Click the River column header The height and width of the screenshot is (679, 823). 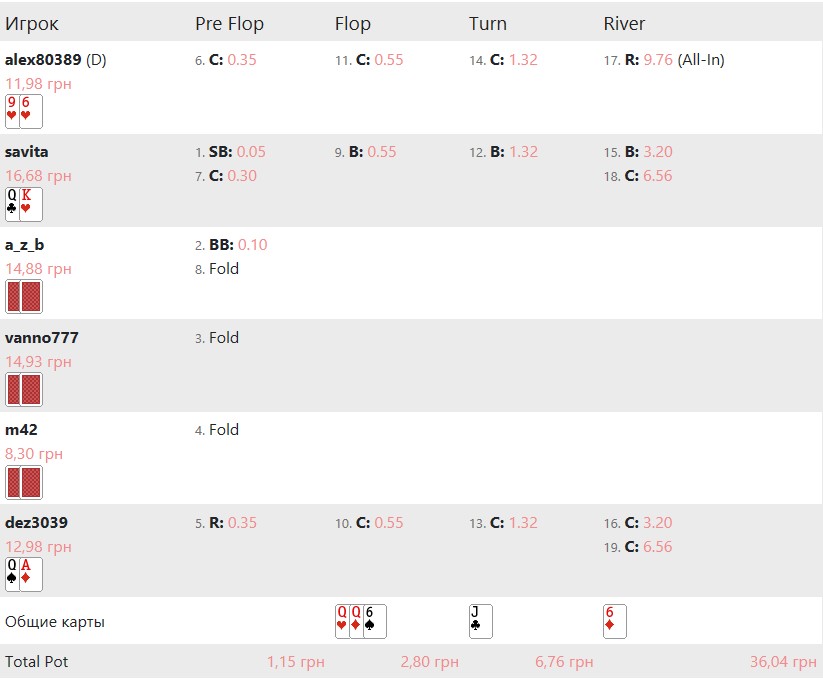(624, 24)
